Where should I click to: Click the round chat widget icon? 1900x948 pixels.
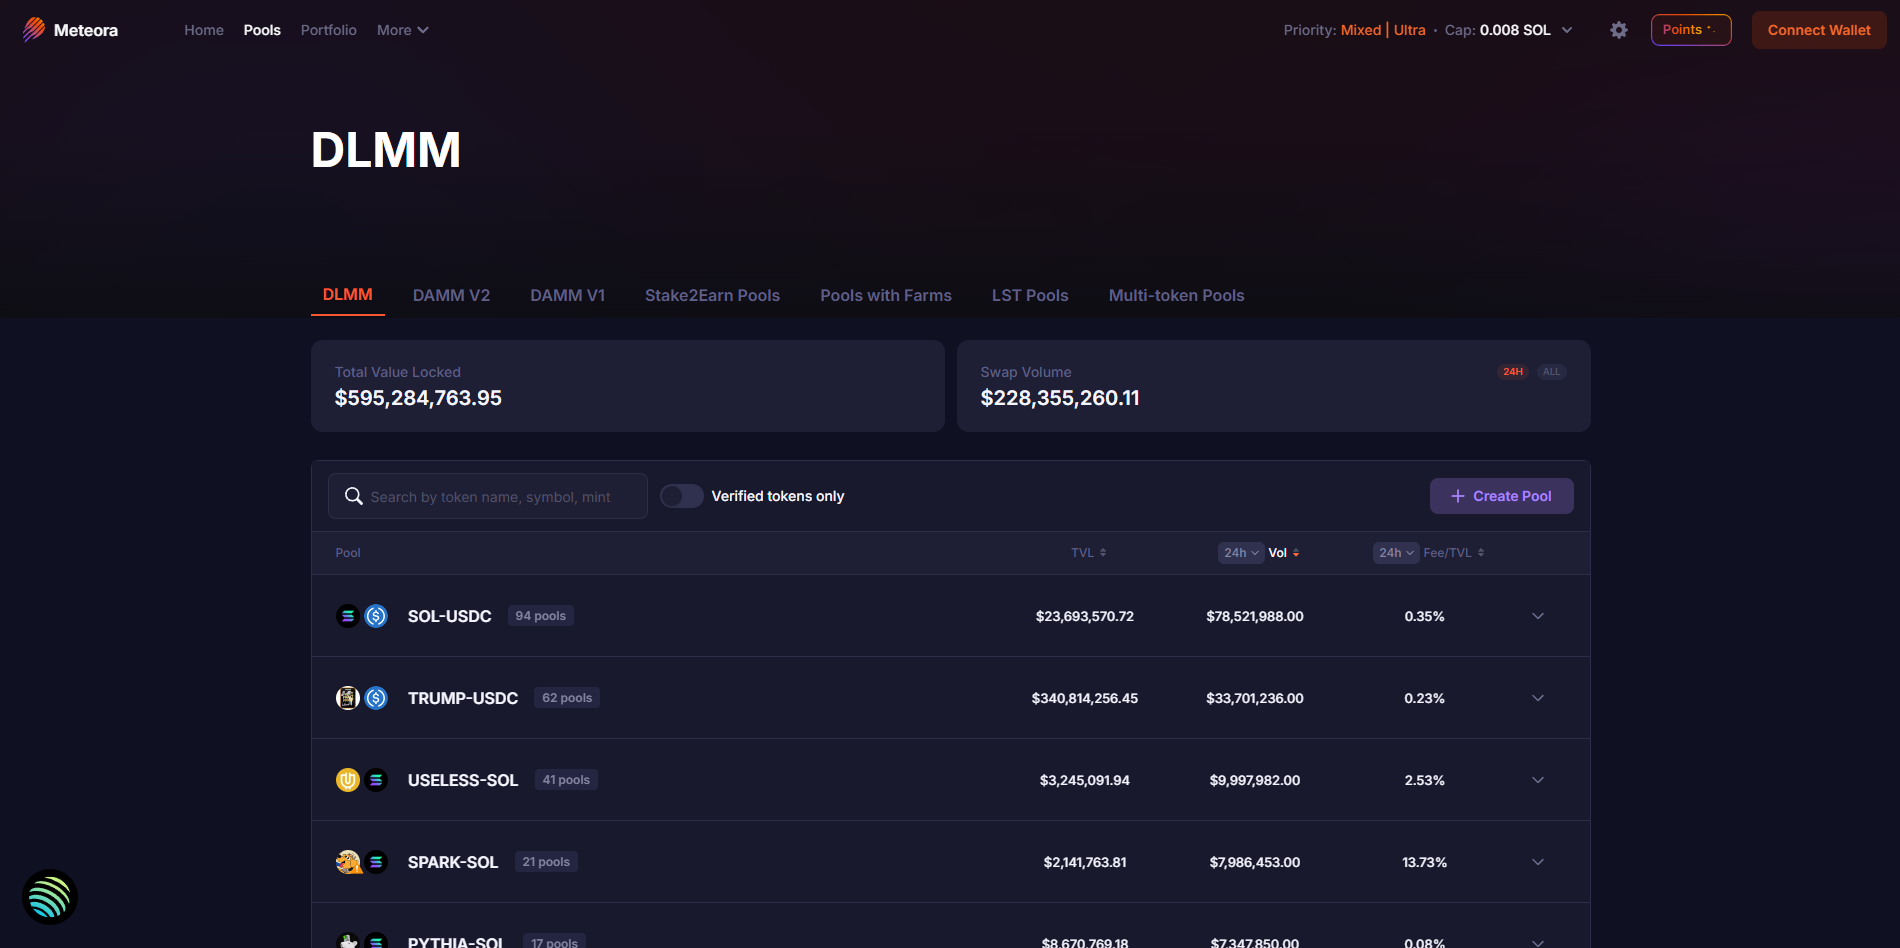pos(50,897)
